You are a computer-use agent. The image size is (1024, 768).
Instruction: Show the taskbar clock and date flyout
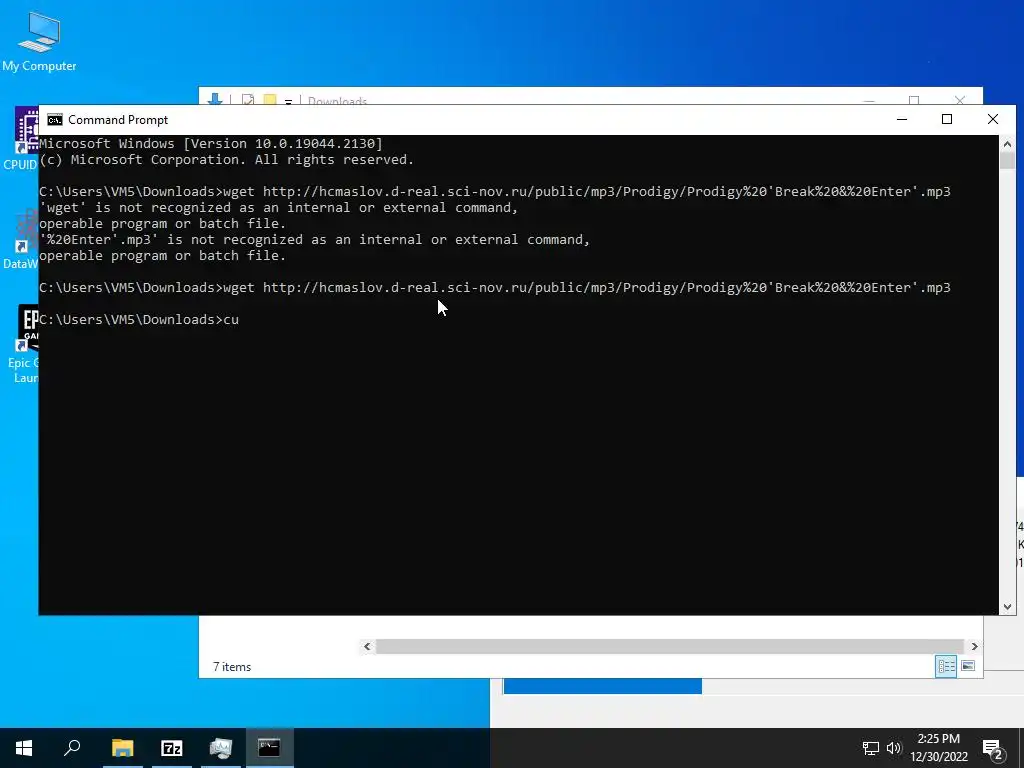pyautogui.click(x=938, y=748)
